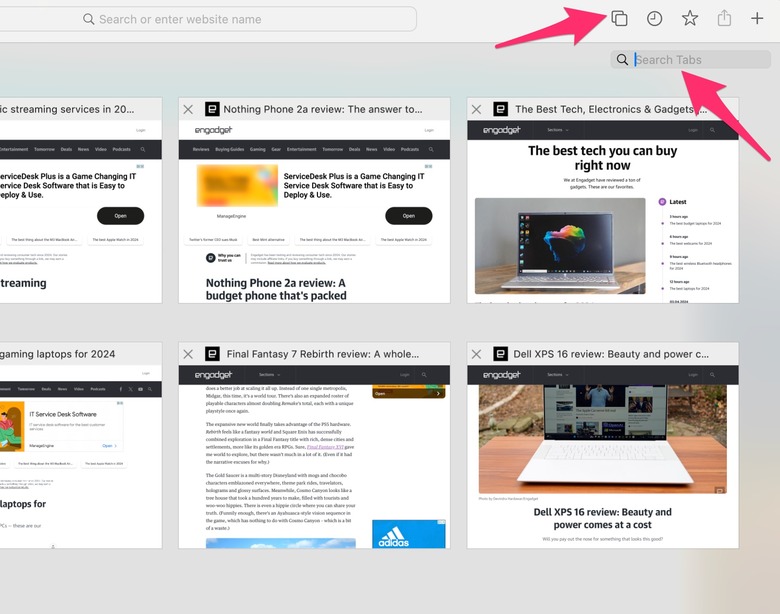Close the Nothing Phone 2a review tab
Viewport: 780px width, 614px height.
[x=188, y=109]
